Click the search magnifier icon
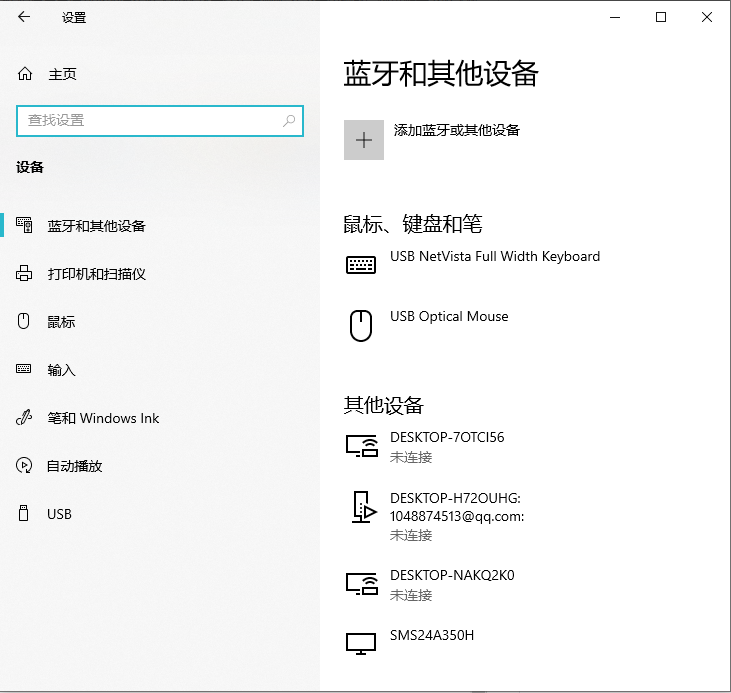The width and height of the screenshot is (731, 693). pyautogui.click(x=289, y=121)
